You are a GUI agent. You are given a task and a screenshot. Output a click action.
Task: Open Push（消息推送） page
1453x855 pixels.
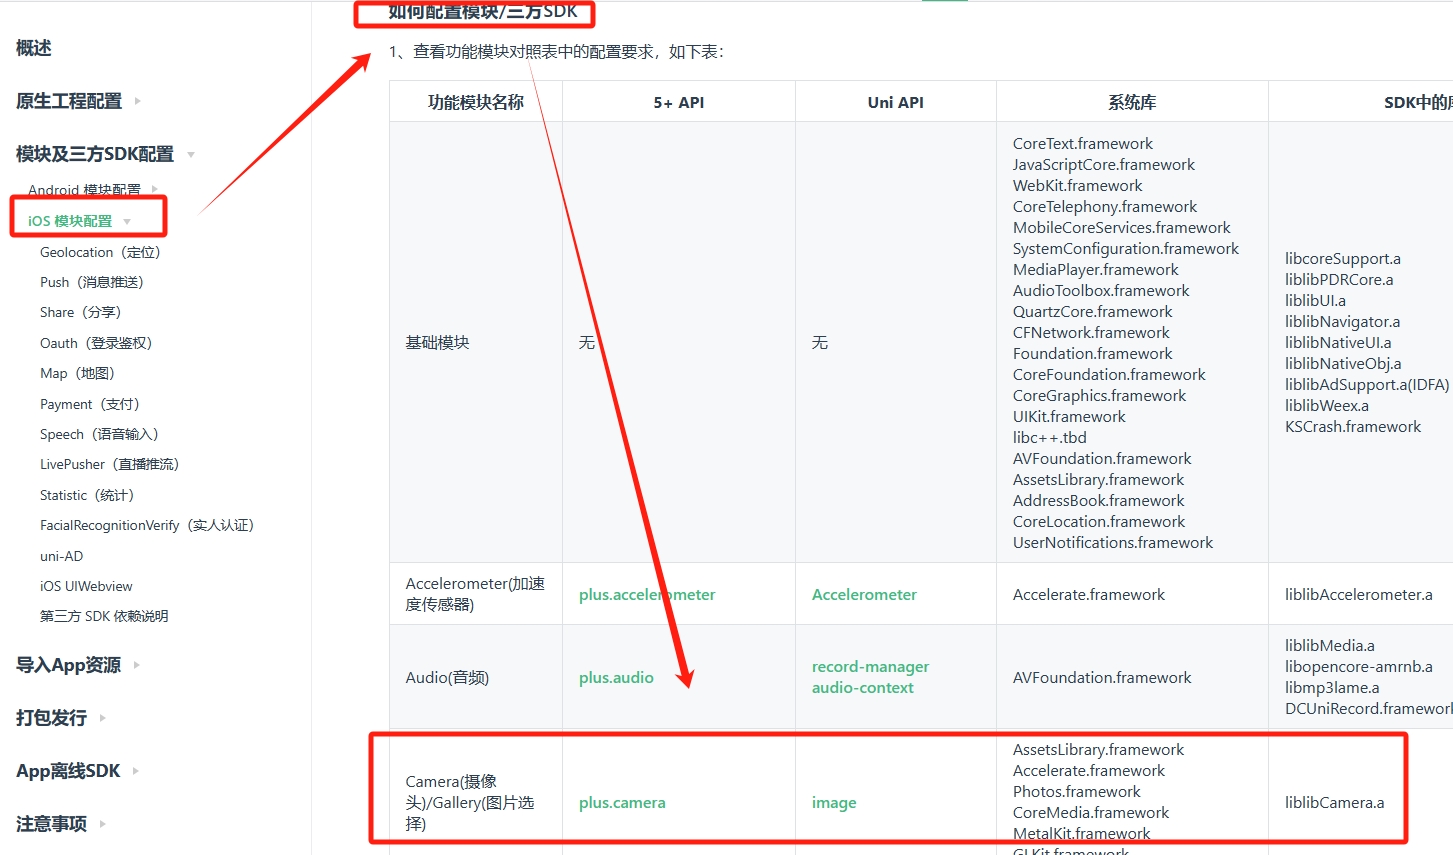click(x=92, y=282)
